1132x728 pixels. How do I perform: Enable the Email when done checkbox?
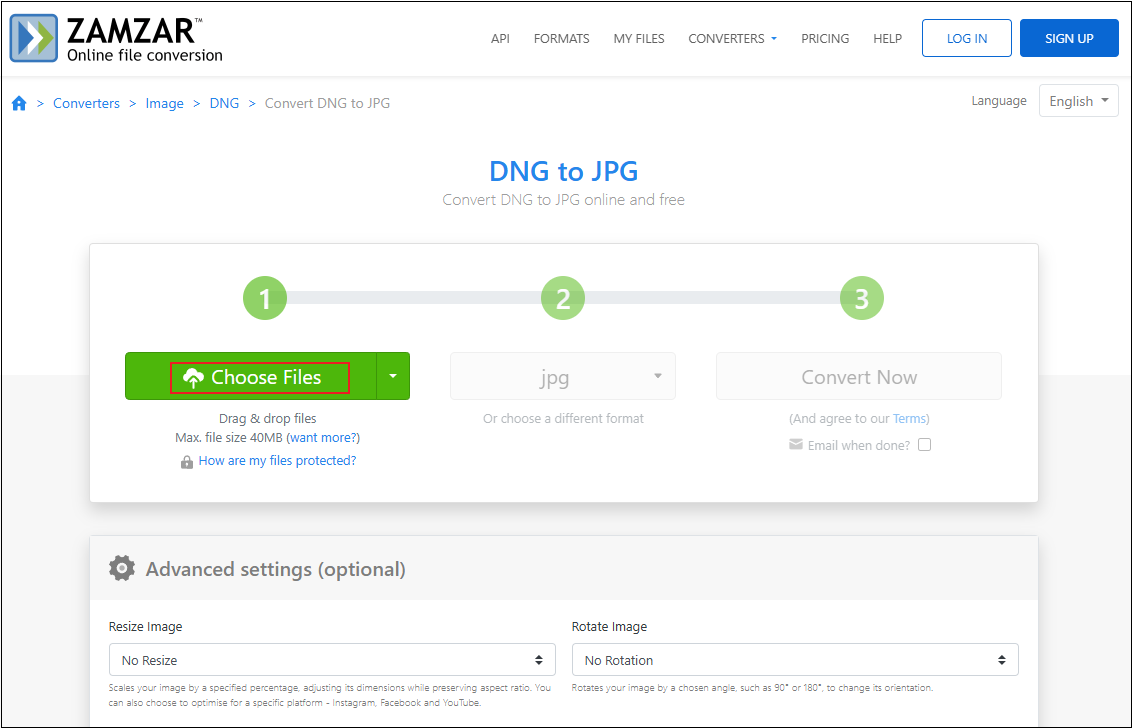[924, 444]
